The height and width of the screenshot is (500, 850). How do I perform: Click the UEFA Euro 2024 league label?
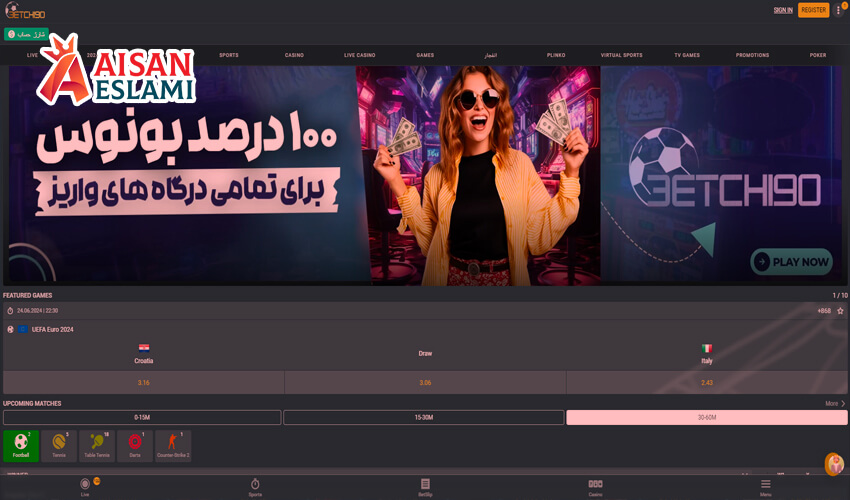tap(53, 329)
